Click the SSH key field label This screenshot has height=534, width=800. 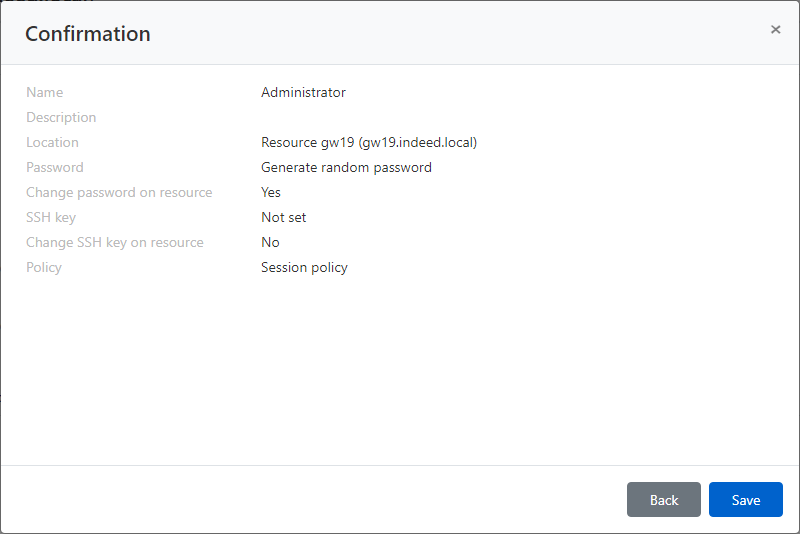click(x=51, y=217)
